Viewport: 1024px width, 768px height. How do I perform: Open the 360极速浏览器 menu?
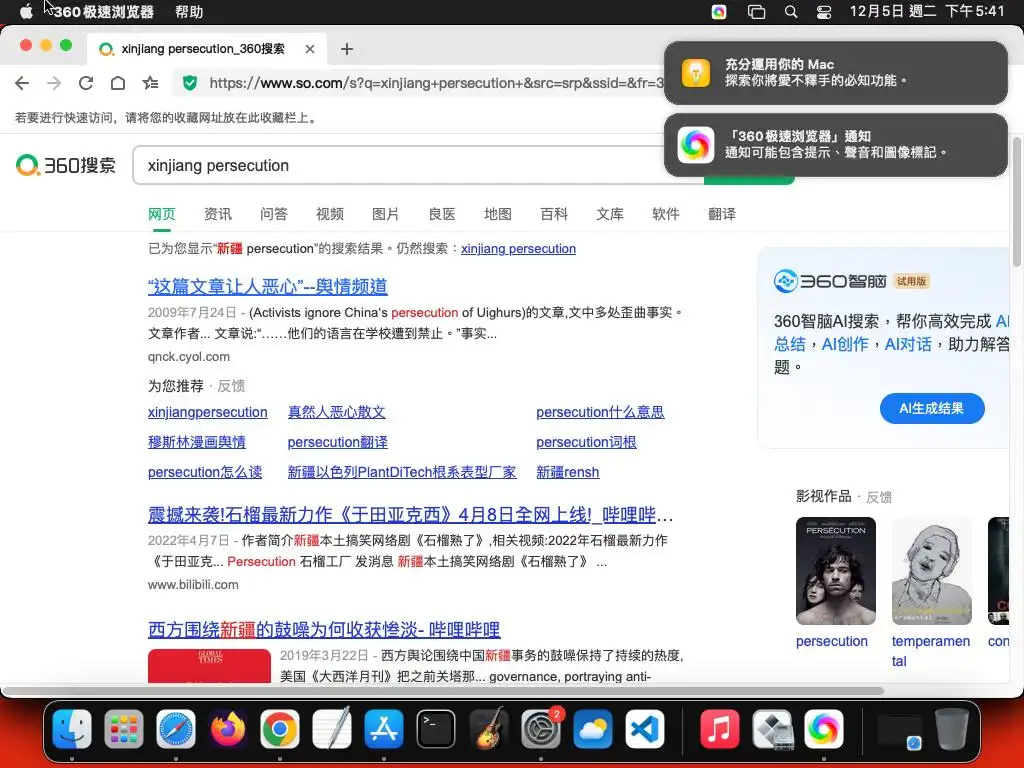click(103, 12)
